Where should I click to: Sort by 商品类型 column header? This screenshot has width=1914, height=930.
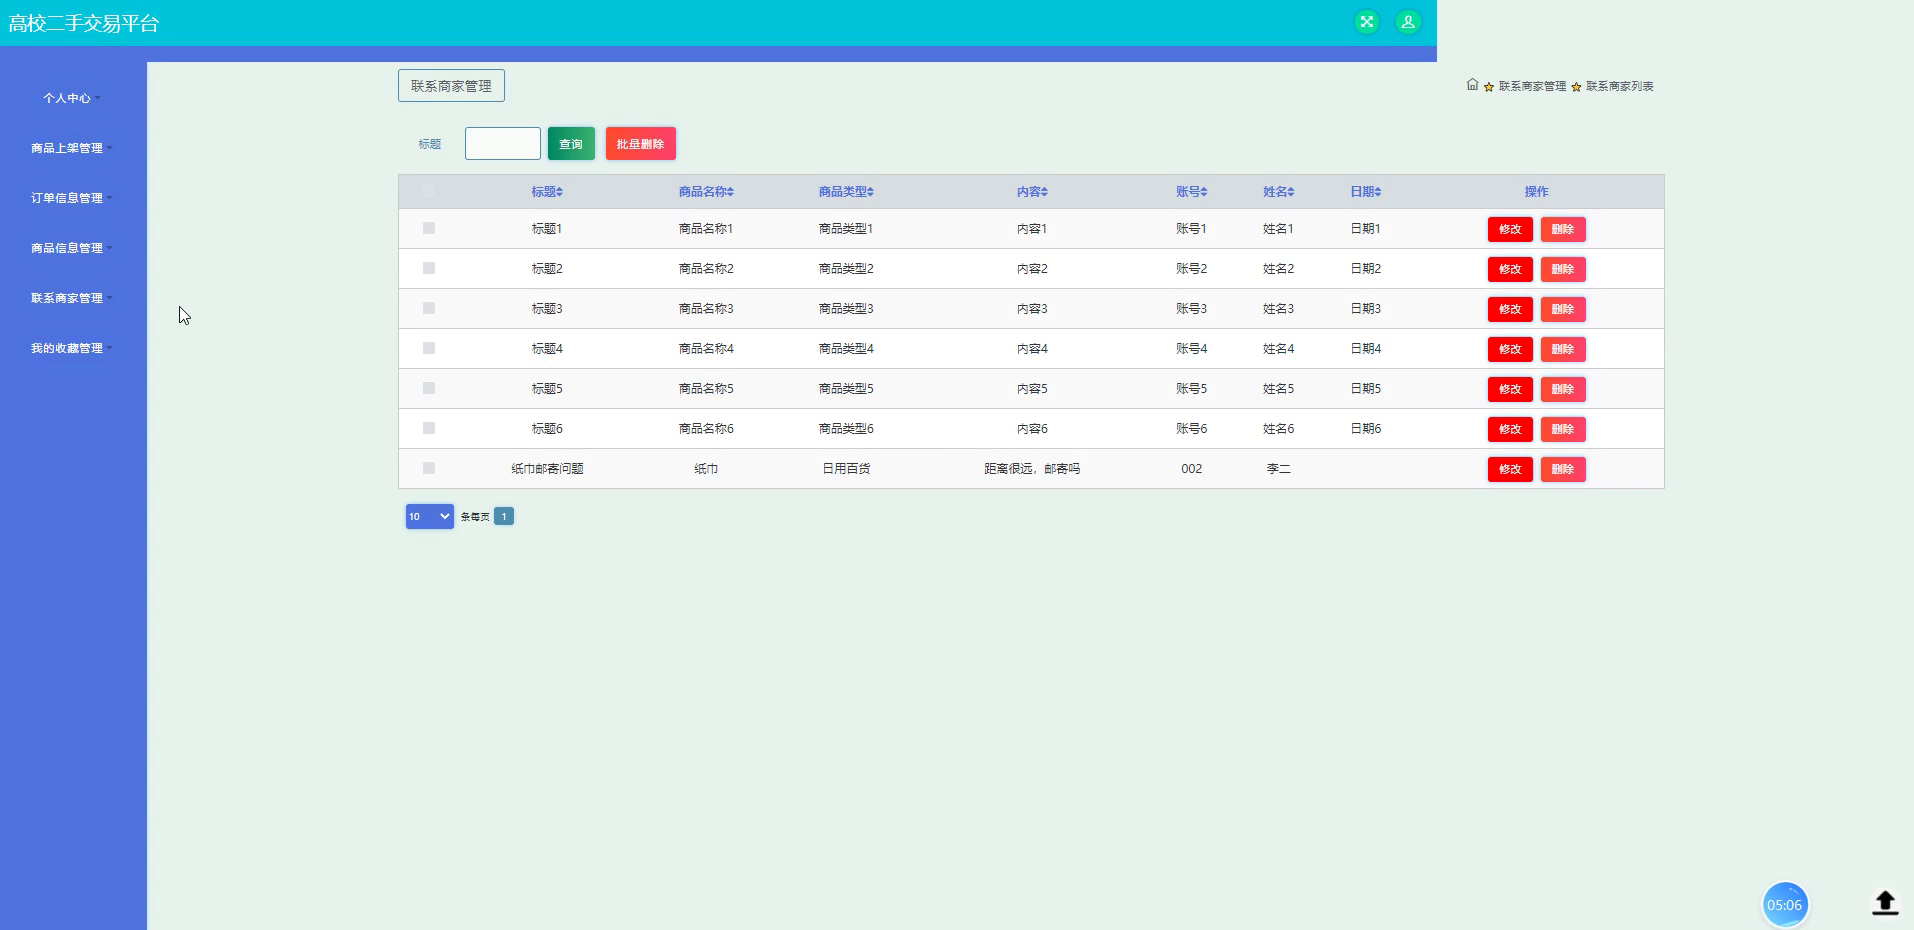(x=846, y=192)
